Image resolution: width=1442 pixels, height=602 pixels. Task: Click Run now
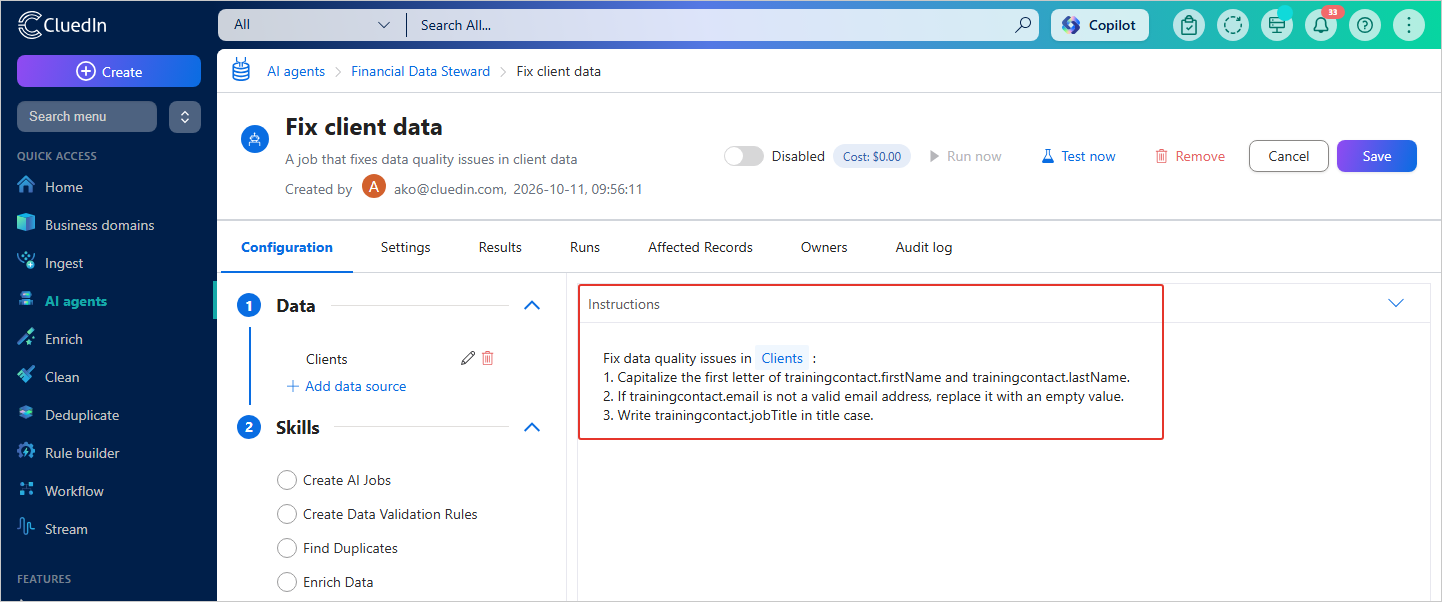click(965, 156)
